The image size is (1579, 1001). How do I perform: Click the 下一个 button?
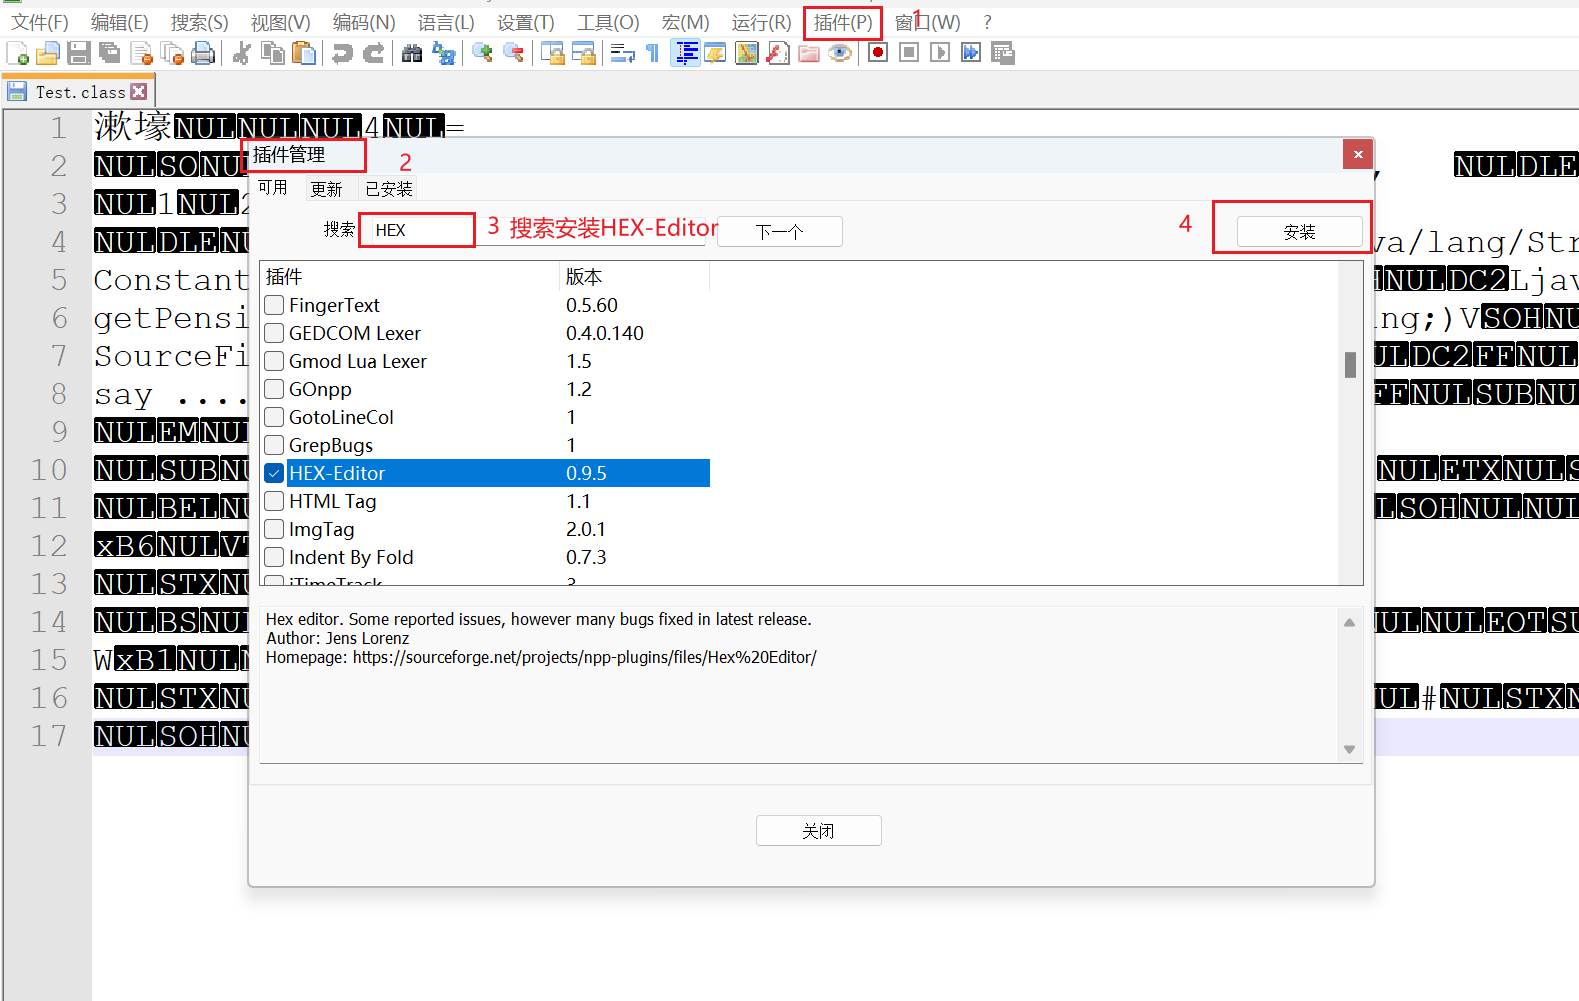coord(780,231)
